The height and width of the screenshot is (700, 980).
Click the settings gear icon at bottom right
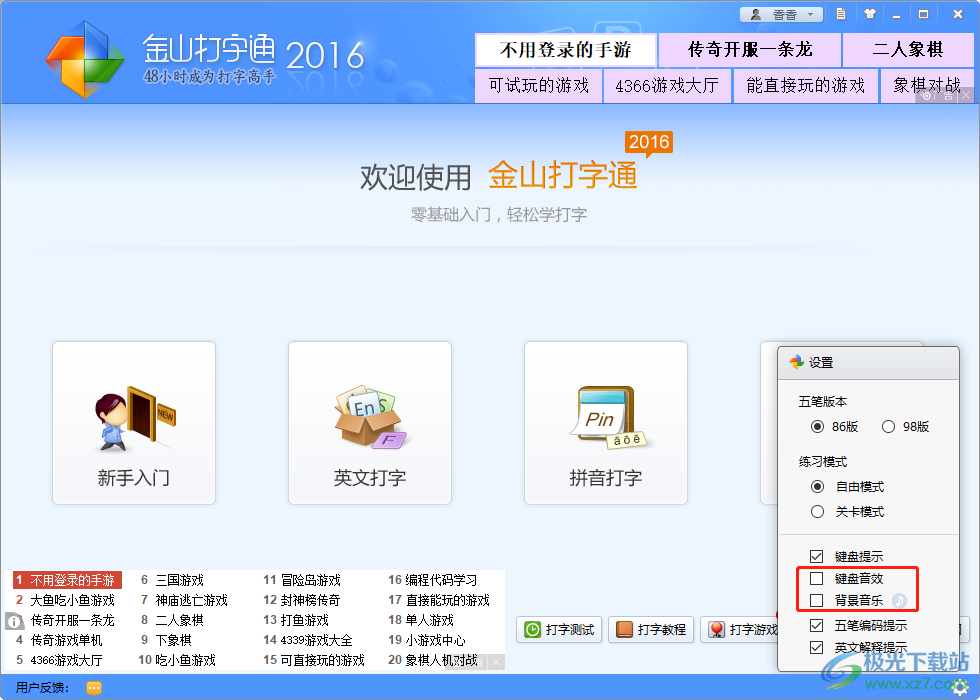click(x=960, y=689)
